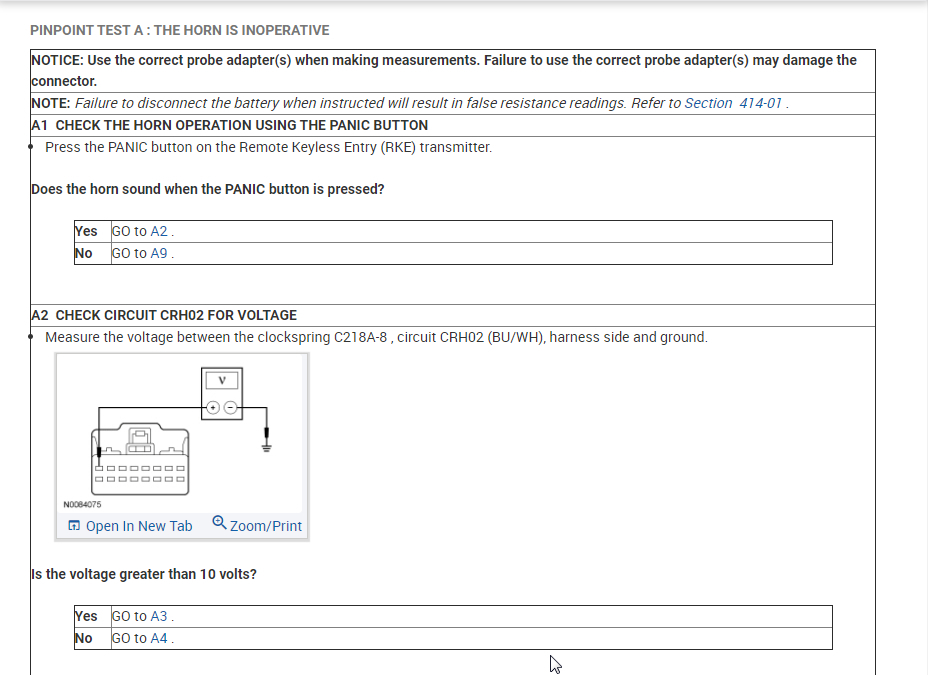Click the Open In New Tab icon
The height and width of the screenshot is (675, 928).
[74, 525]
